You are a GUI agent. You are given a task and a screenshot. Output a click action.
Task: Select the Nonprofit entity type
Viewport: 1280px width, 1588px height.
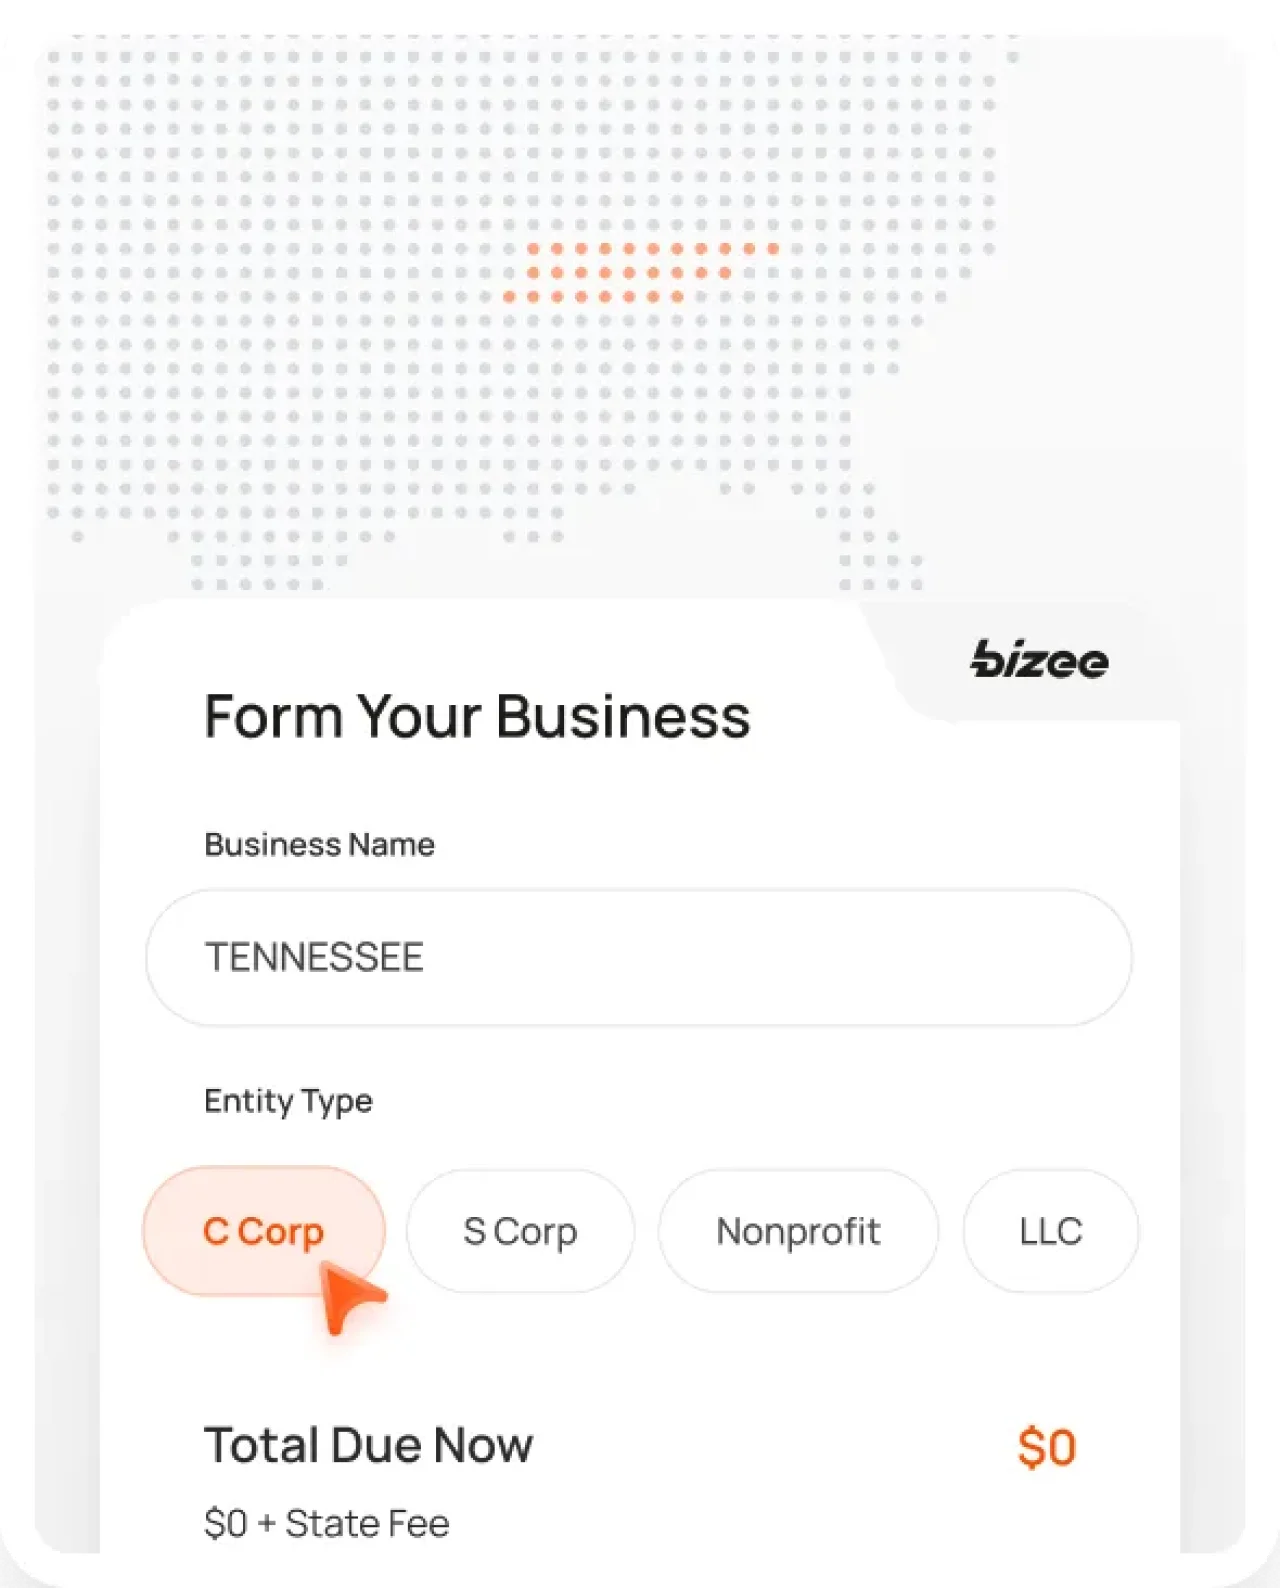(x=798, y=1231)
